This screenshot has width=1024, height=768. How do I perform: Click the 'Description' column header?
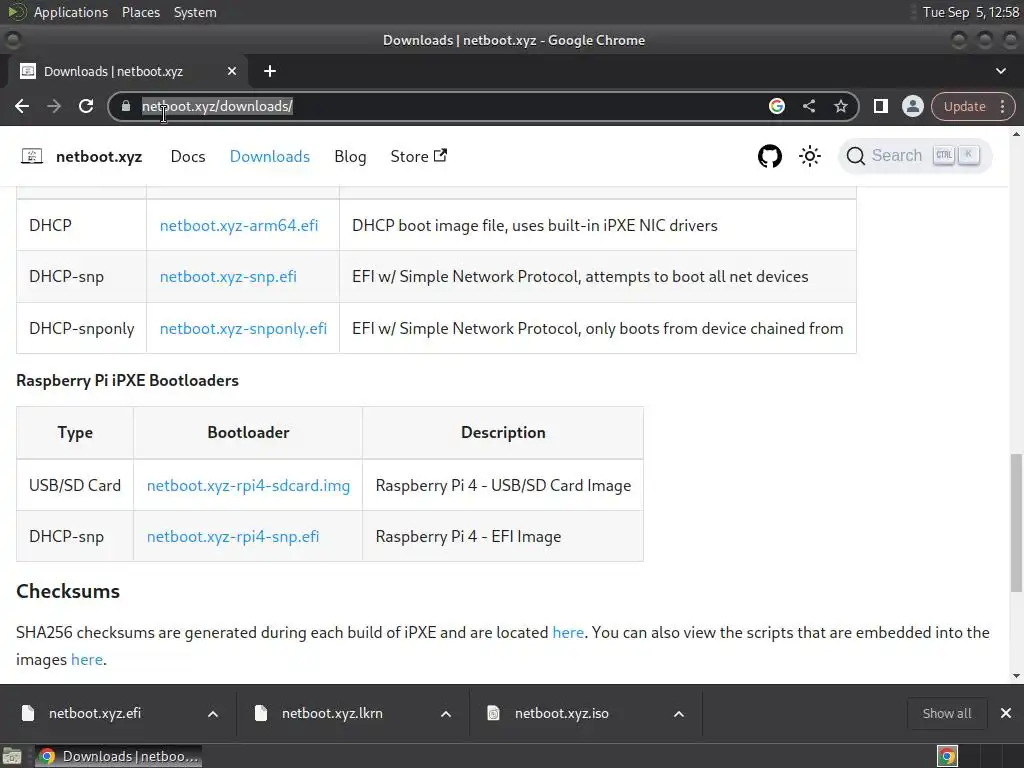pos(503,432)
